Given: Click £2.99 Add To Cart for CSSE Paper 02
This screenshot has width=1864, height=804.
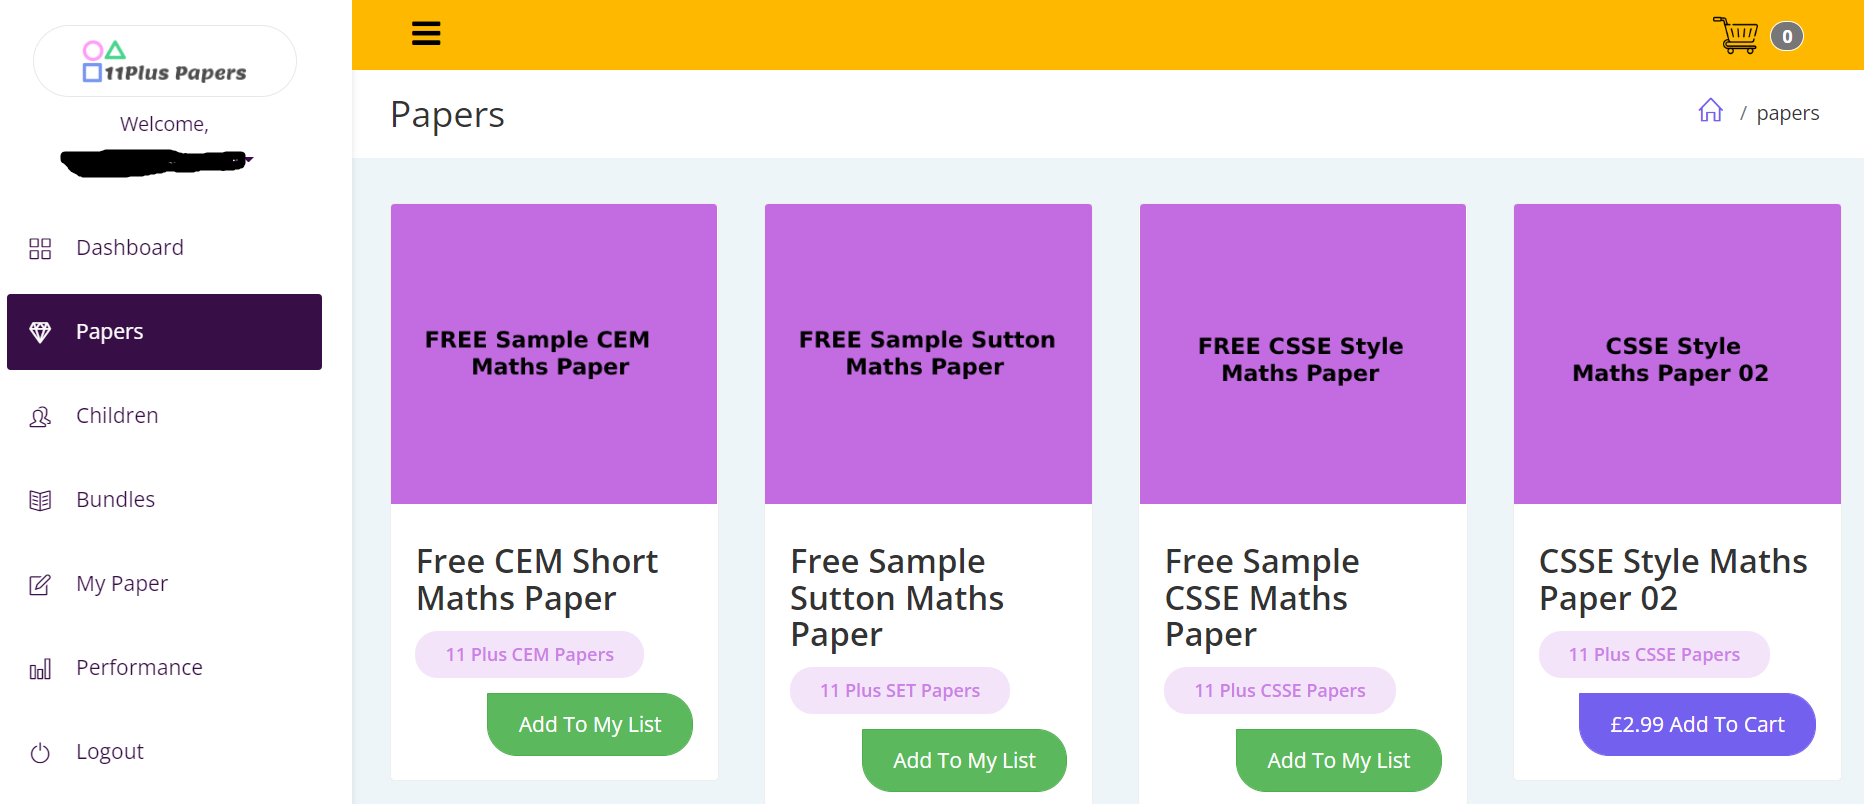Looking at the screenshot, I should (1697, 723).
